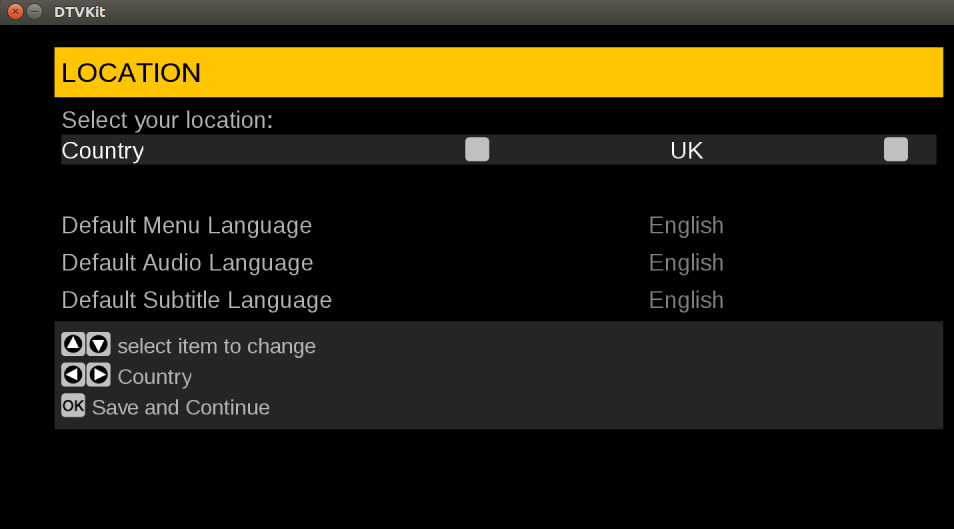Viewport: 954px width, 529px height.
Task: Change the Default Subtitle Language English value
Action: (x=686, y=300)
